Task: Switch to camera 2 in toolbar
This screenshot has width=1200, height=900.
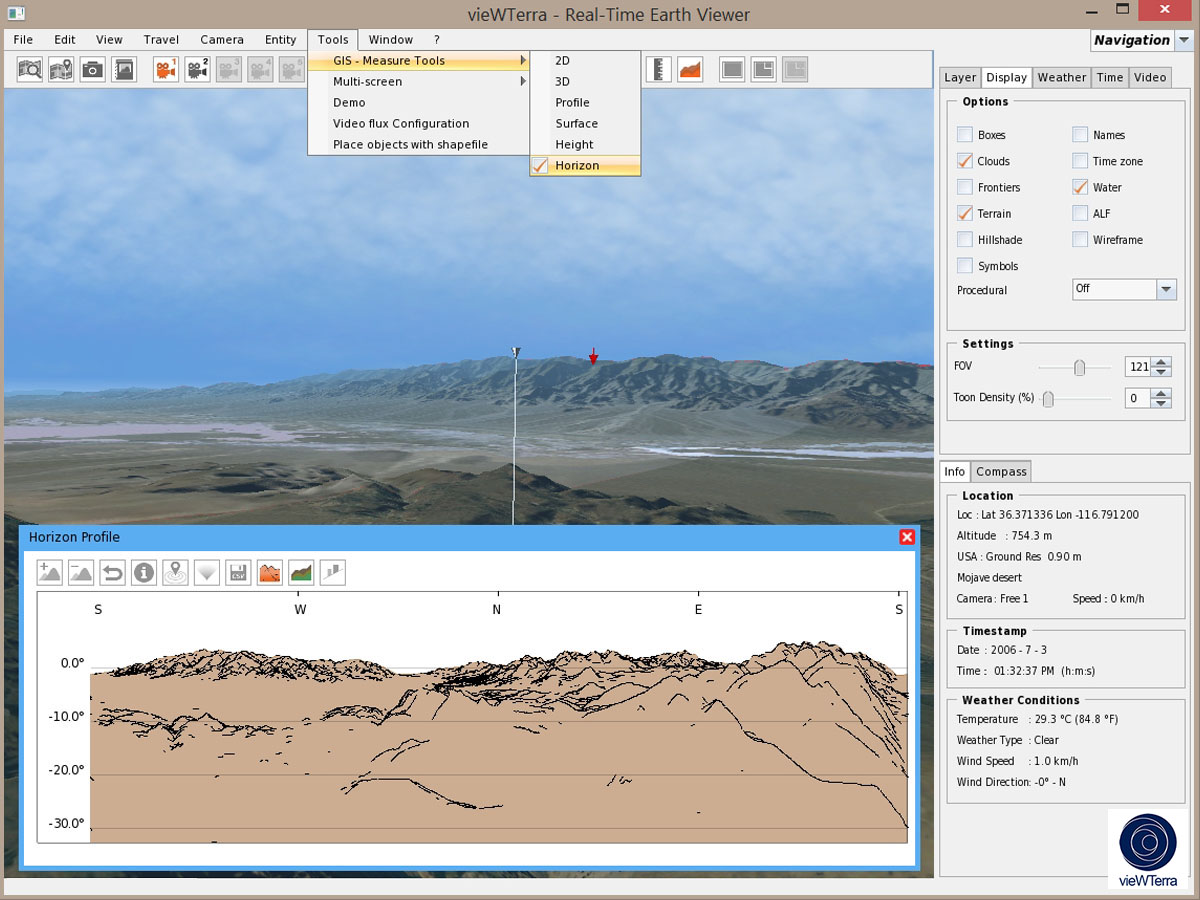Action: pos(197,69)
